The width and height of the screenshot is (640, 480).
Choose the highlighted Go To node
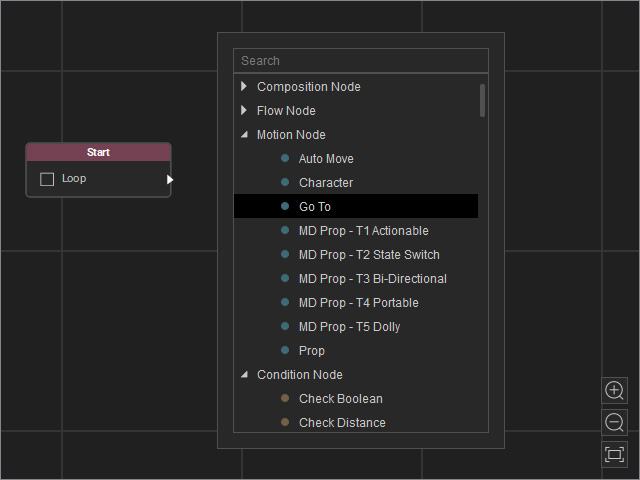coord(356,206)
